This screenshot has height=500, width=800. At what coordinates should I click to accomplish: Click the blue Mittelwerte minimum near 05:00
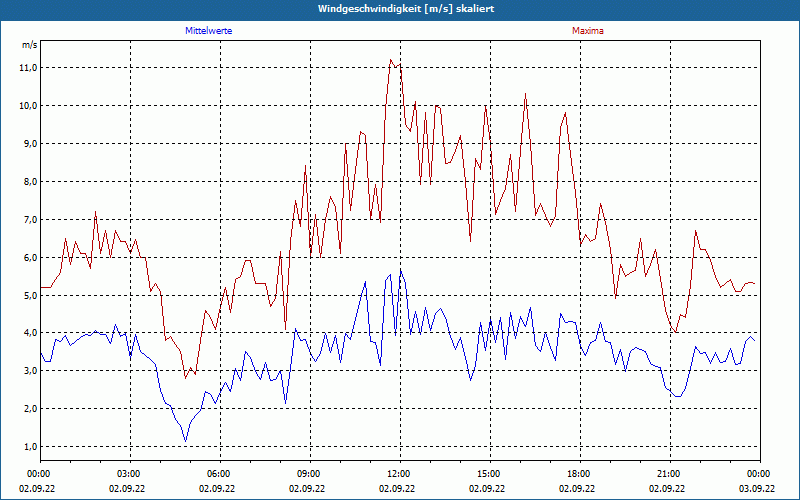coord(186,440)
